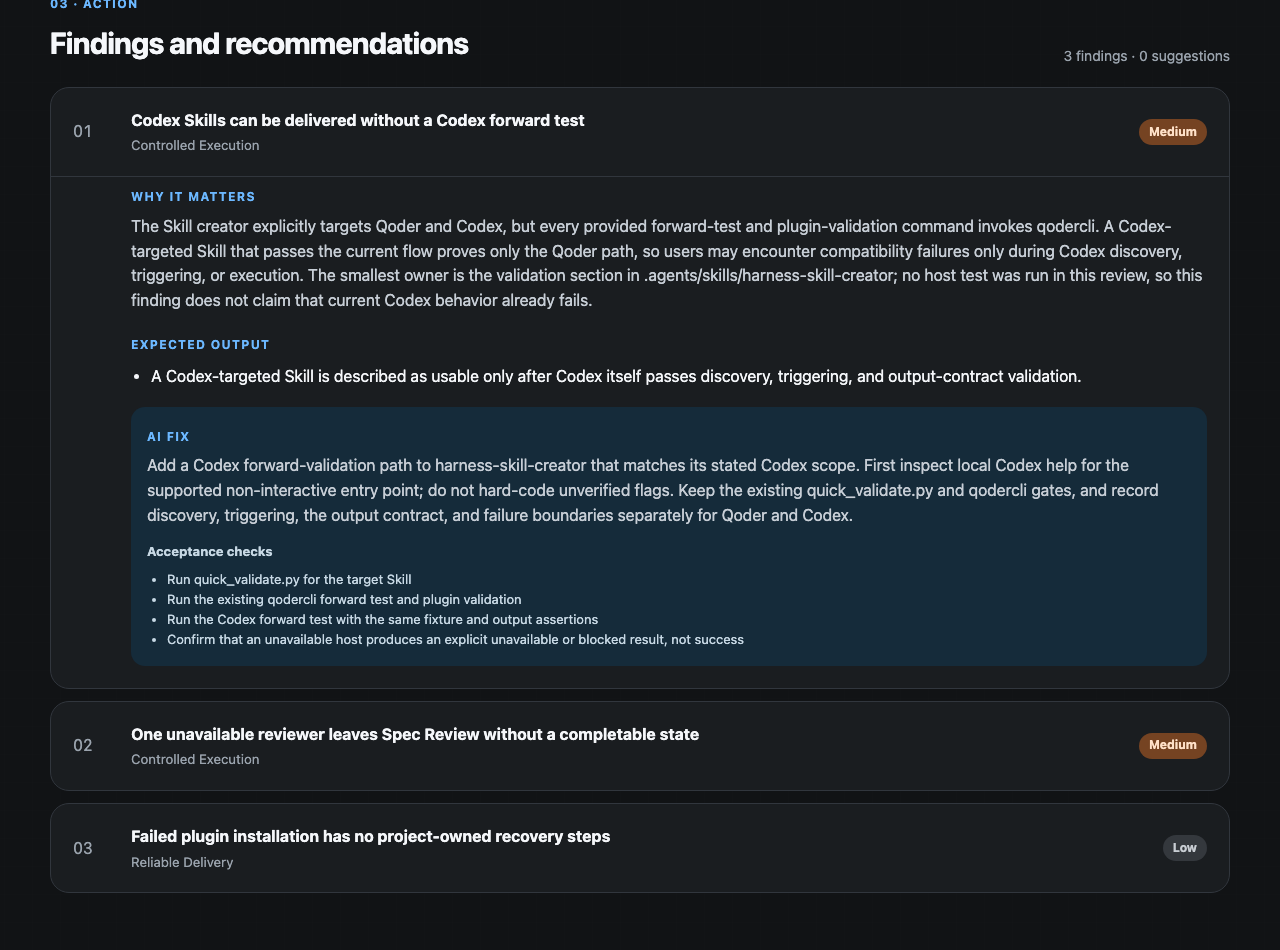The height and width of the screenshot is (950, 1280).
Task: Expand the unavailable reviewer Spec Review finding
Action: pyautogui.click(x=640, y=746)
